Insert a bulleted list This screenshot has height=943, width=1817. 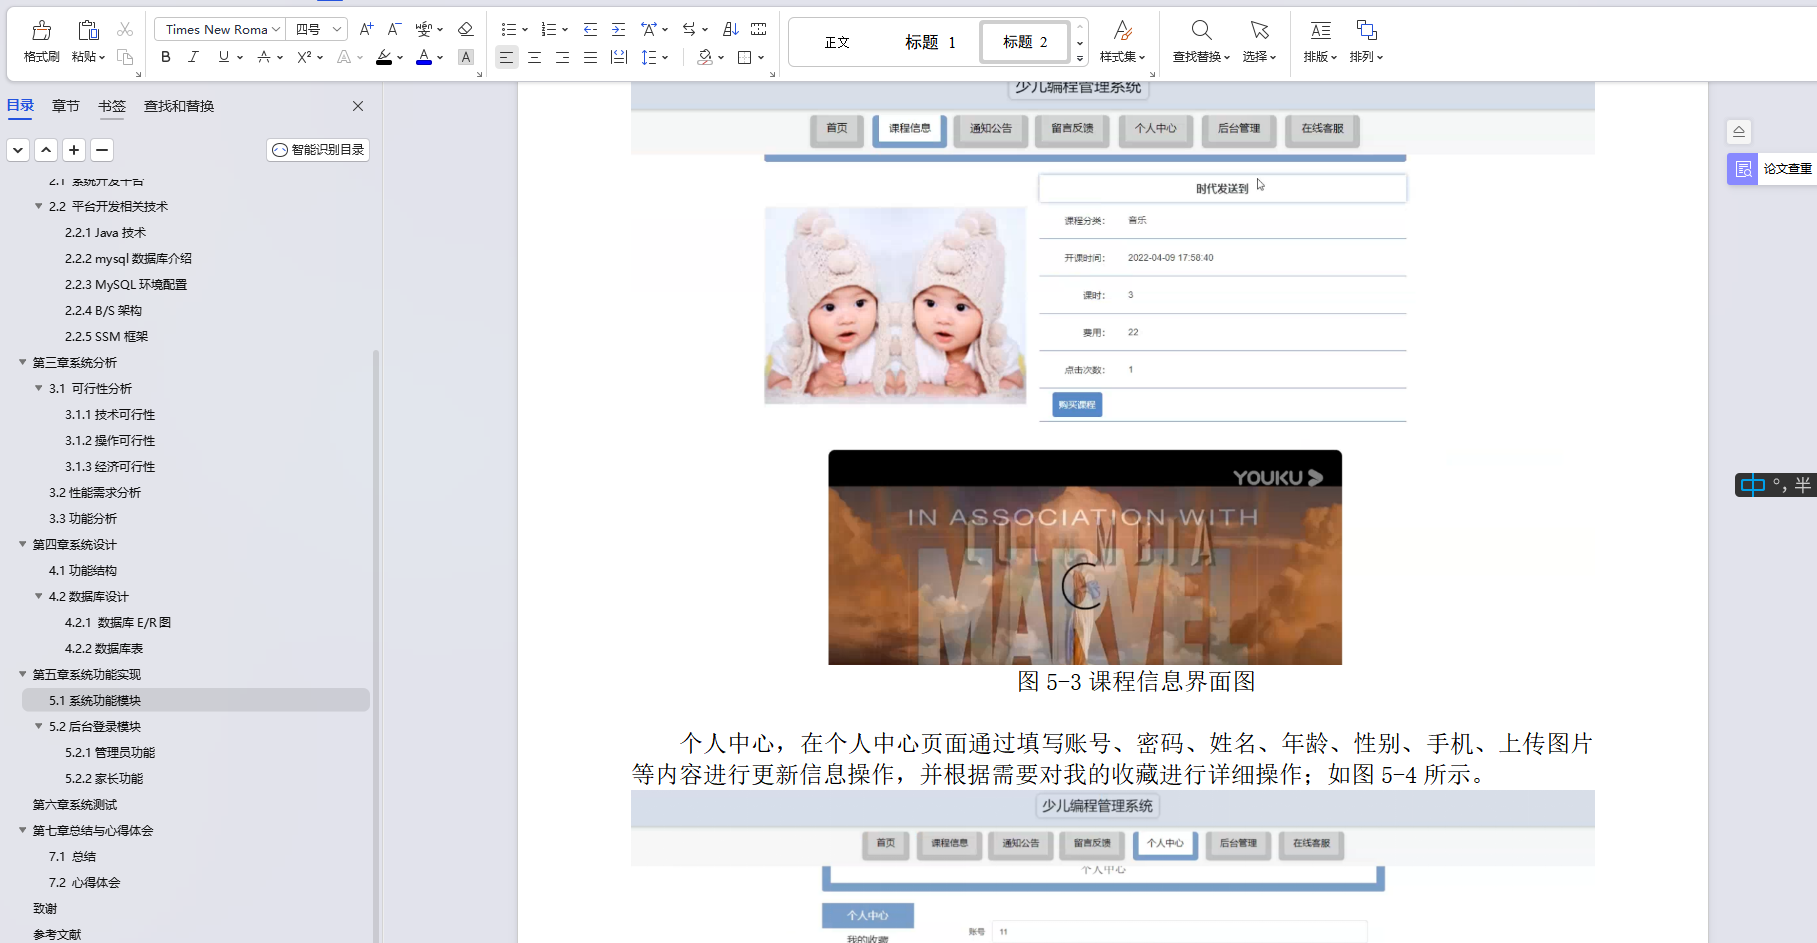coord(509,29)
